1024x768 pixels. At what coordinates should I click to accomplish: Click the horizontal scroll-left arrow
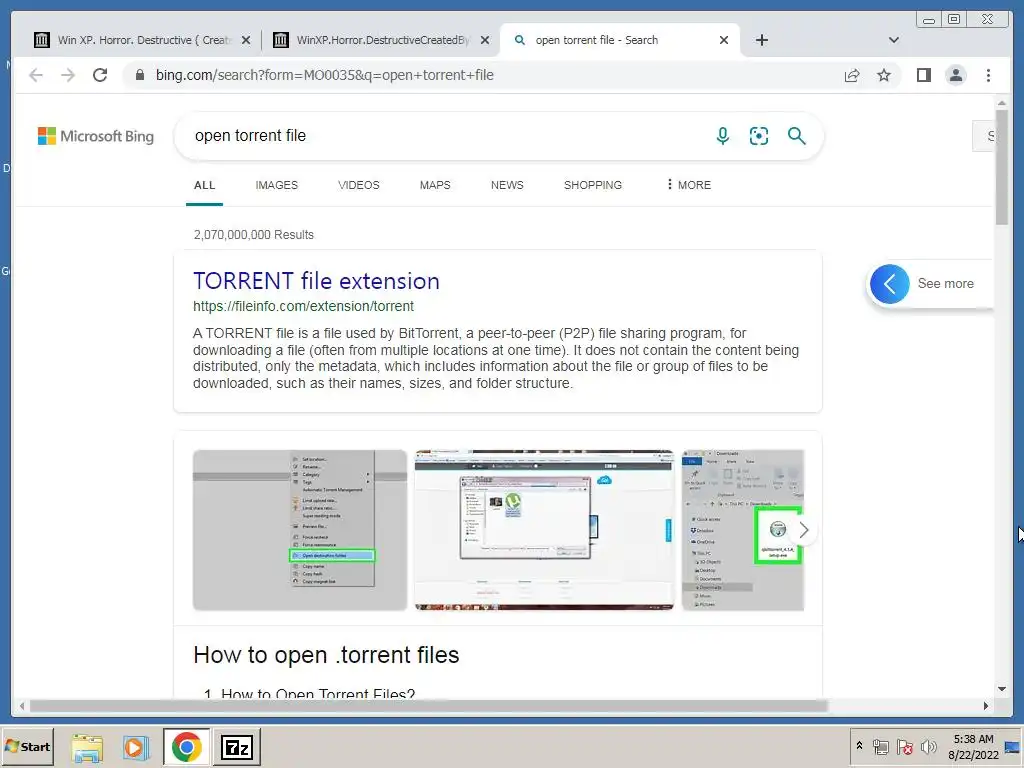[x=22, y=706]
